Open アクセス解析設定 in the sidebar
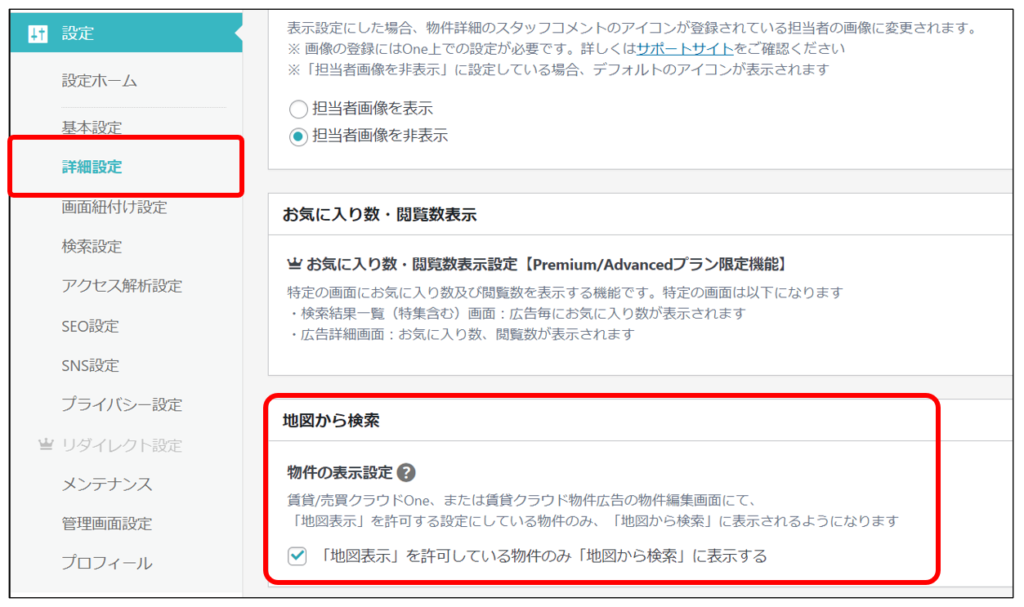Viewport: 1024px width, 607px height. [121, 286]
